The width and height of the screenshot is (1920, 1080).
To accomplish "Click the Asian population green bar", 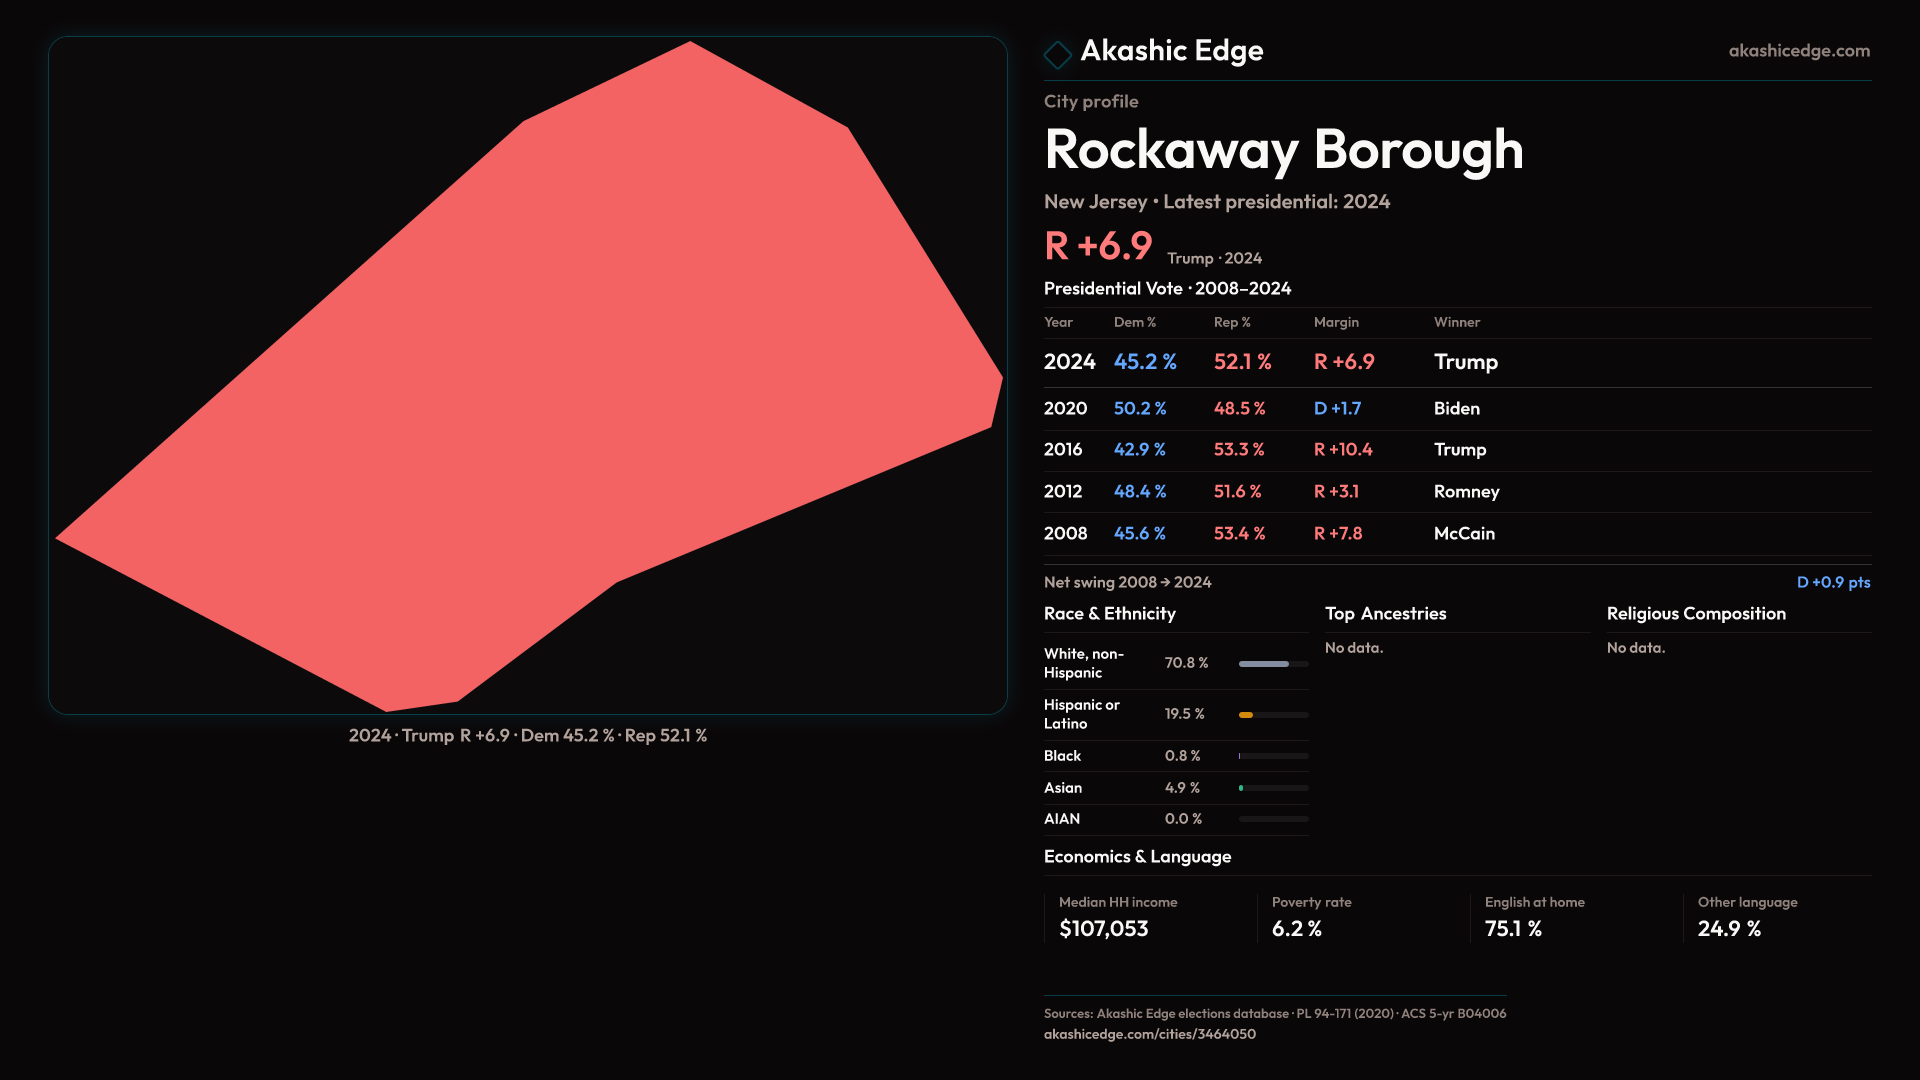I will tap(1241, 788).
